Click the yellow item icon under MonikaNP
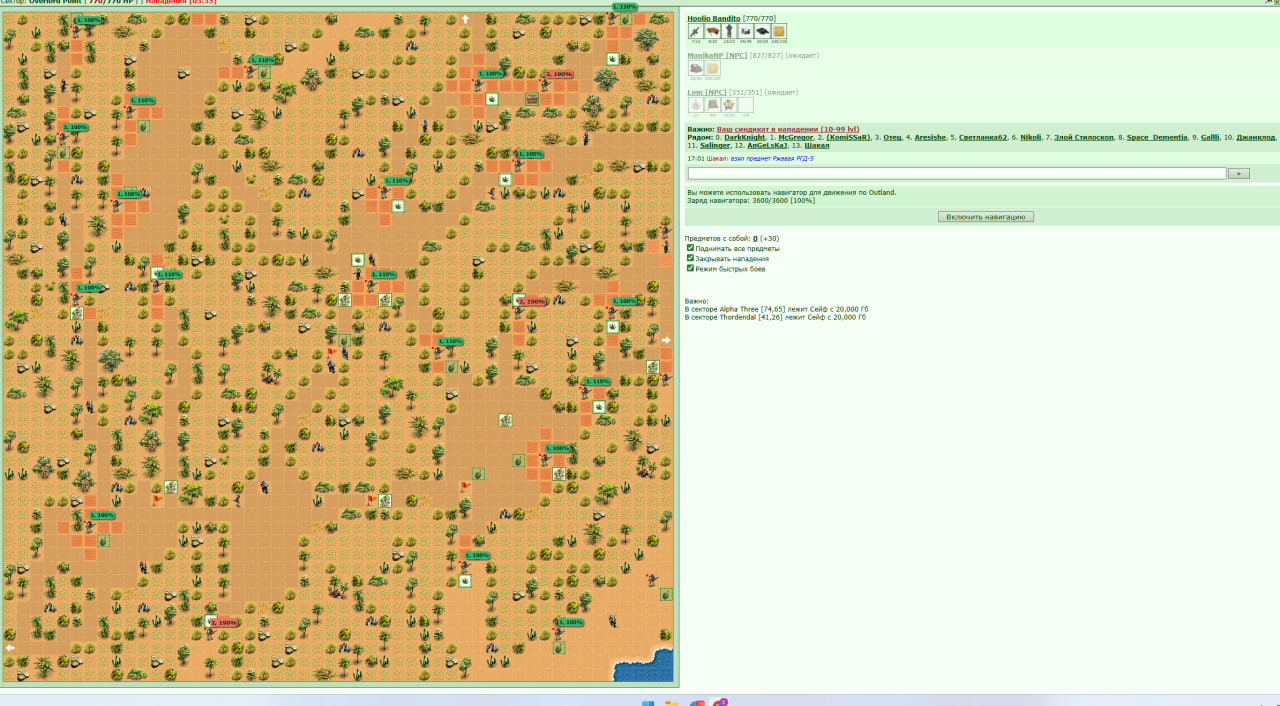This screenshot has width=1280, height=706. (712, 69)
